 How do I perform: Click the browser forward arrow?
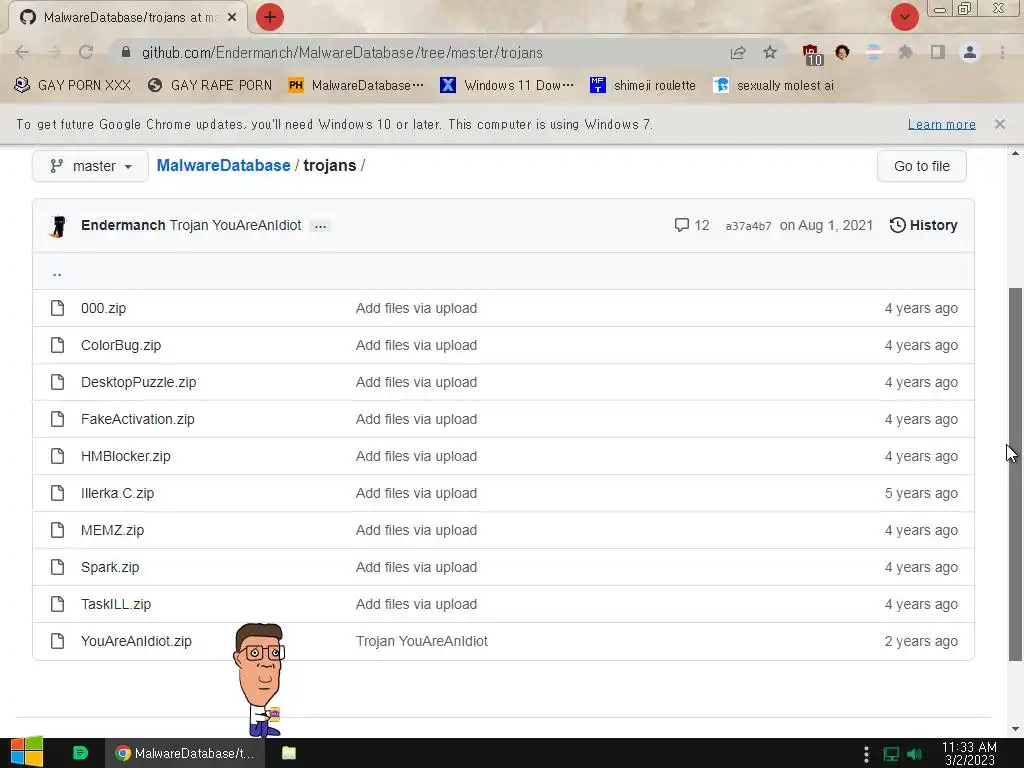point(55,52)
